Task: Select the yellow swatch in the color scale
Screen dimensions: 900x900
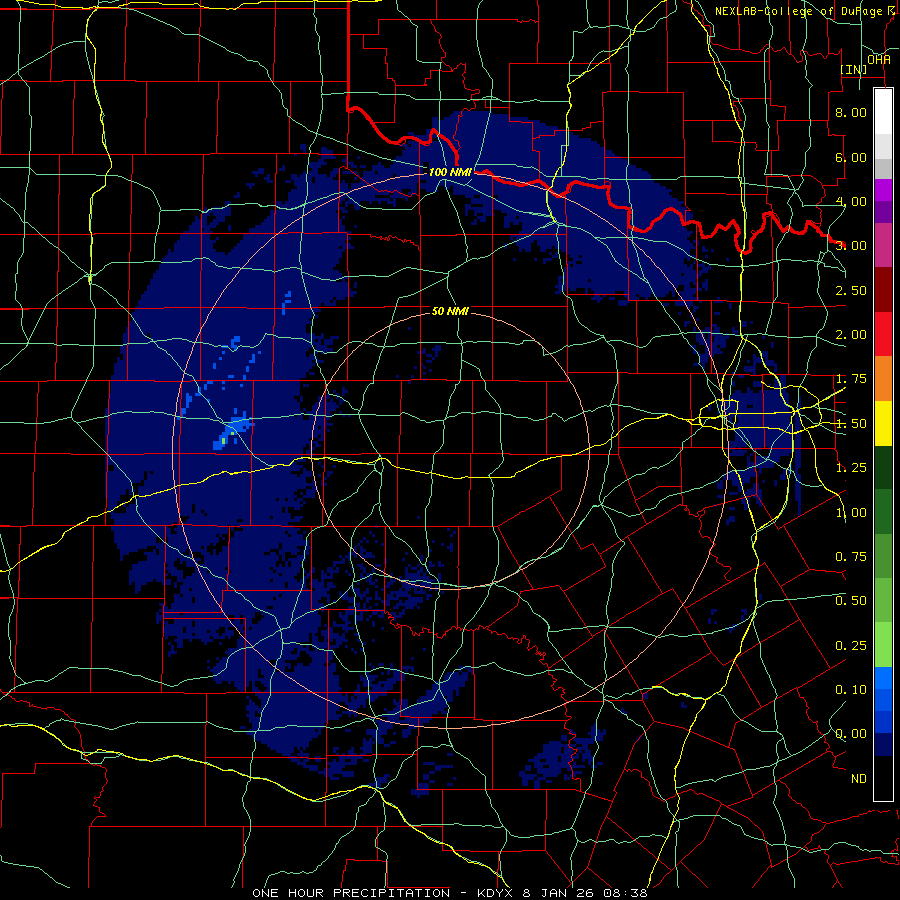Action: 883,423
